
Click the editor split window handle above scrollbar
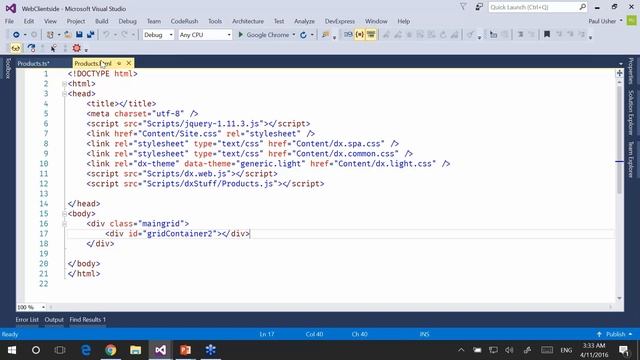(620, 73)
